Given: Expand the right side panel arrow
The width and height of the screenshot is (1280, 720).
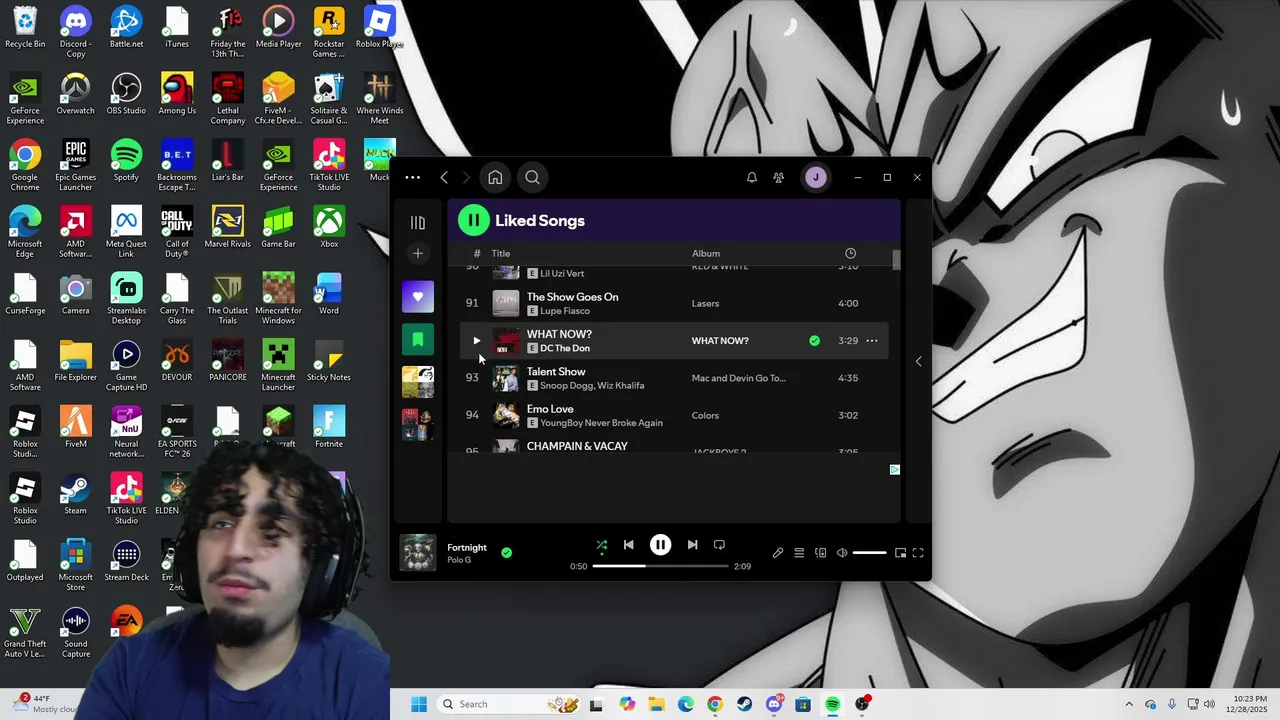Looking at the screenshot, I should [918, 361].
